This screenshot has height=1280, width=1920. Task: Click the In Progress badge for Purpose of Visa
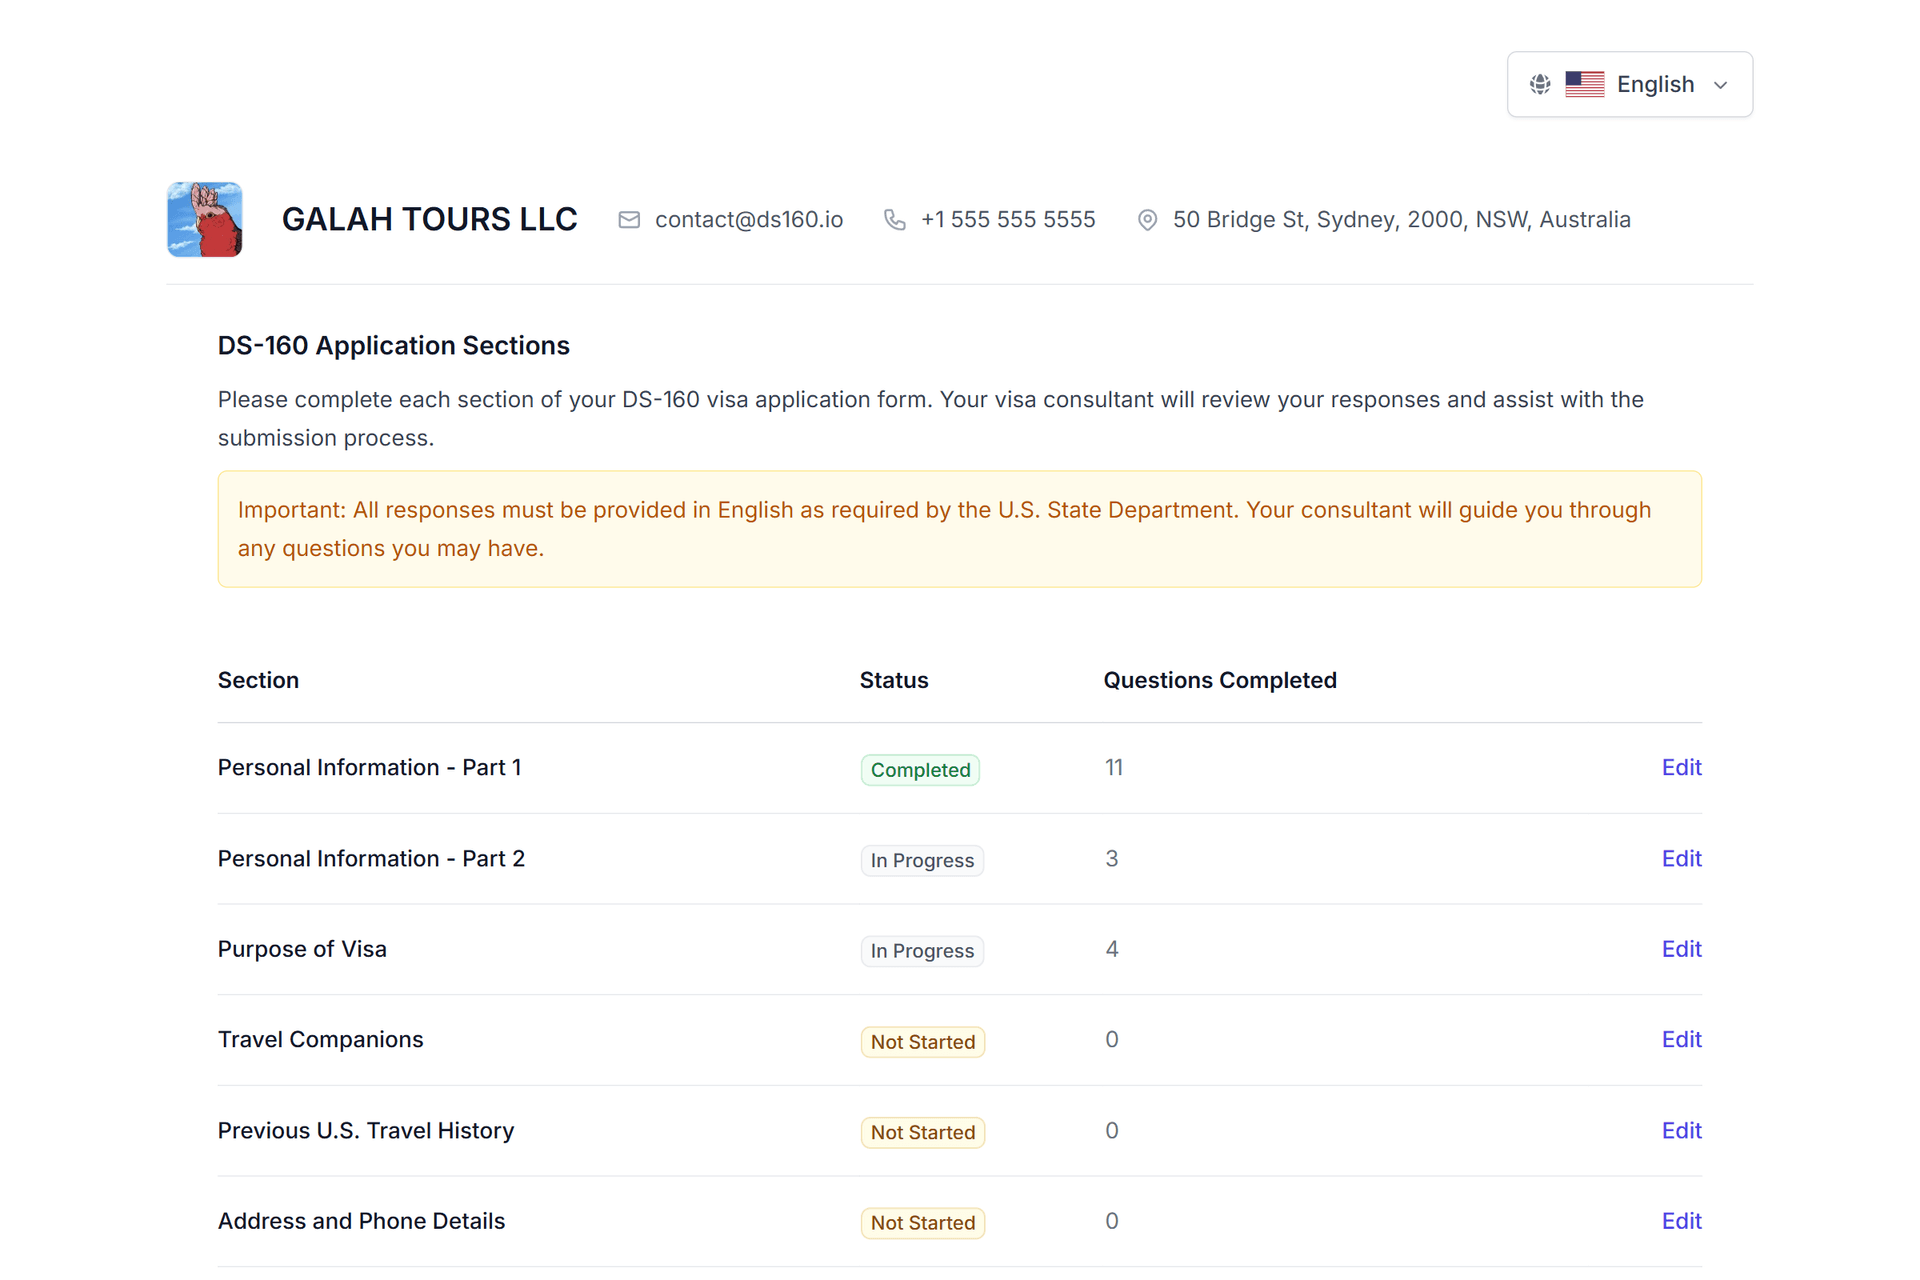click(922, 950)
